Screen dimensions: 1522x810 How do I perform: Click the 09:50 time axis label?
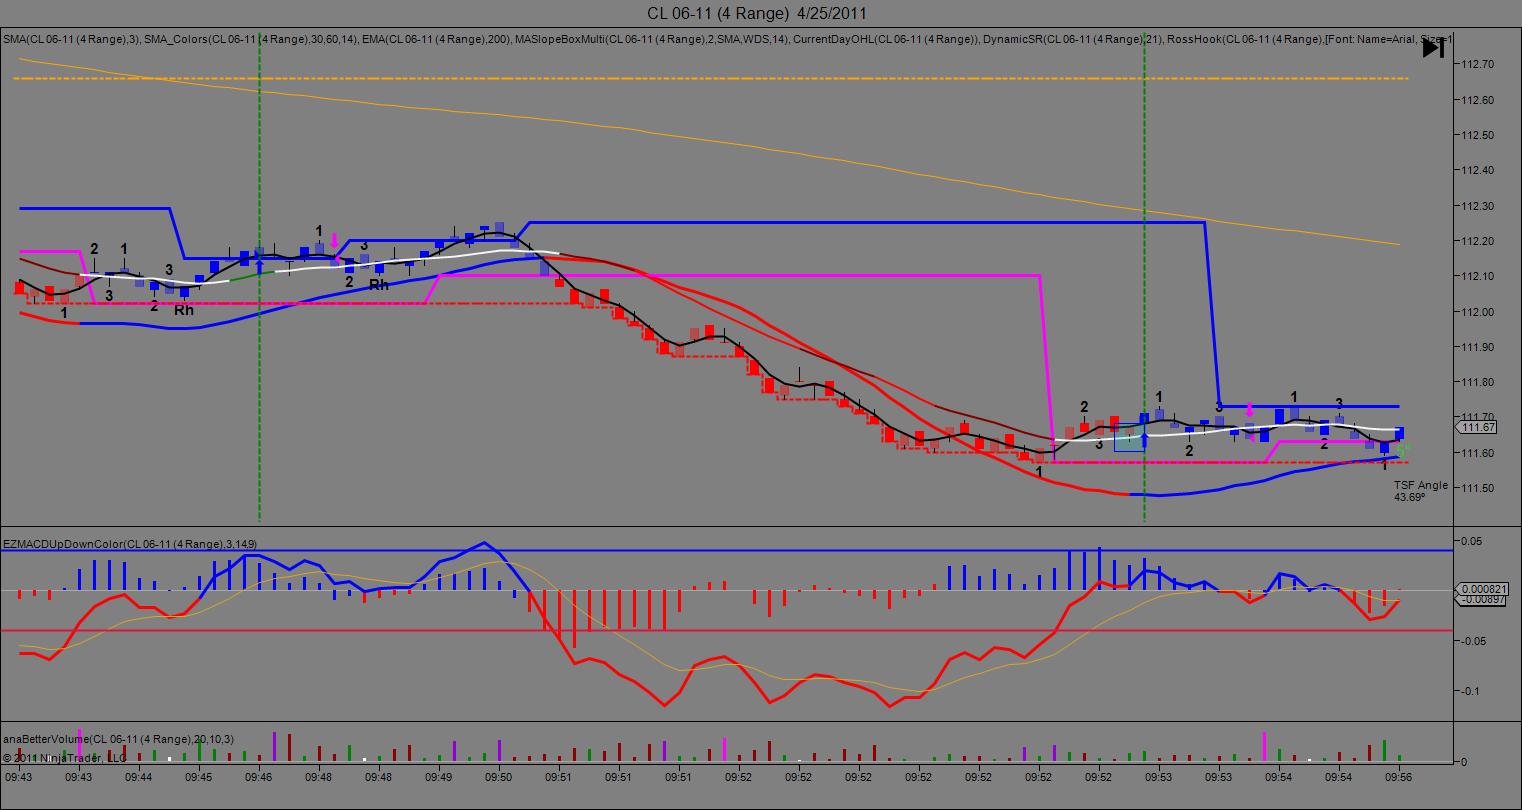499,776
